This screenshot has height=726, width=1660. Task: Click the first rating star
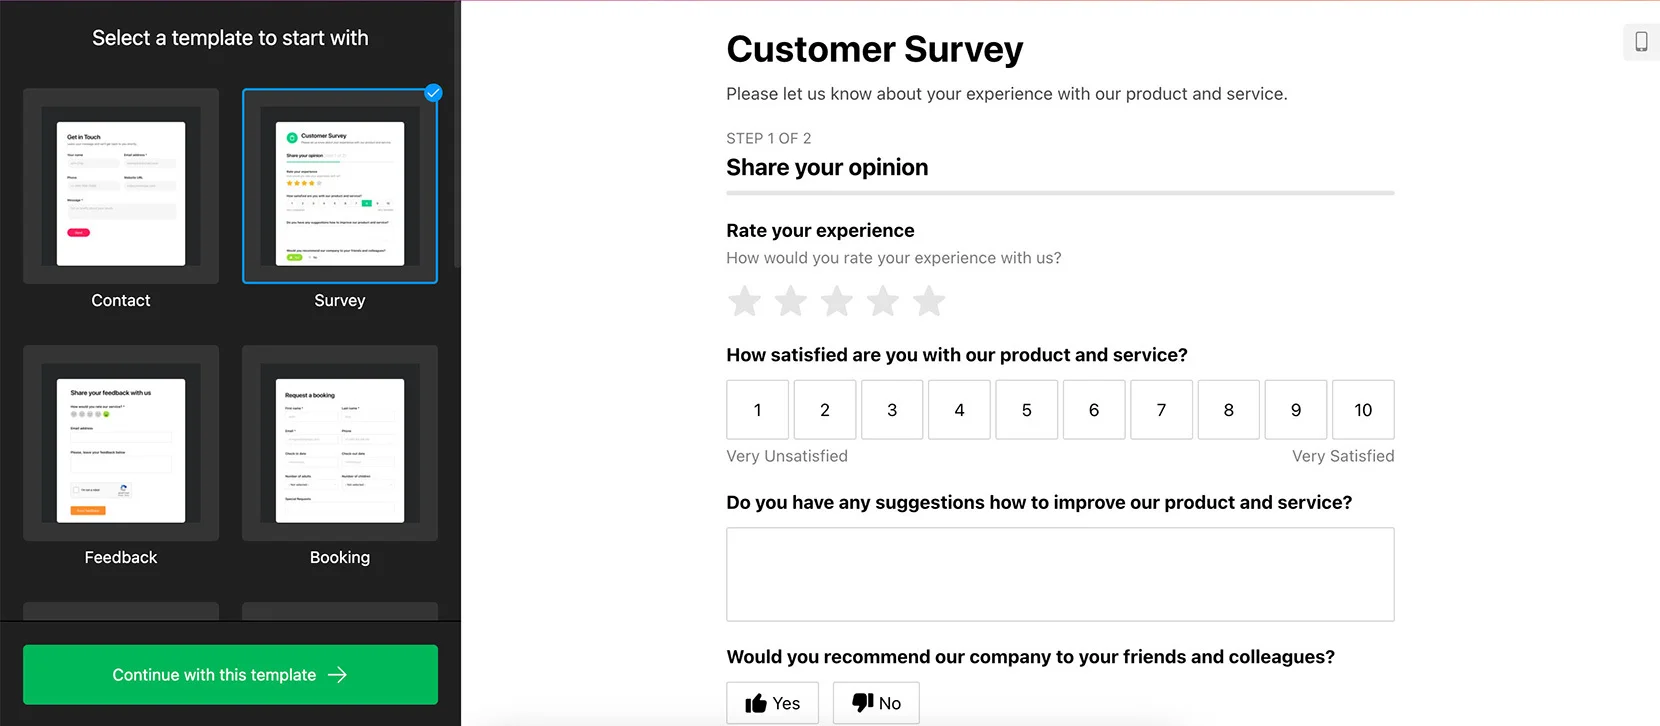pyautogui.click(x=744, y=301)
